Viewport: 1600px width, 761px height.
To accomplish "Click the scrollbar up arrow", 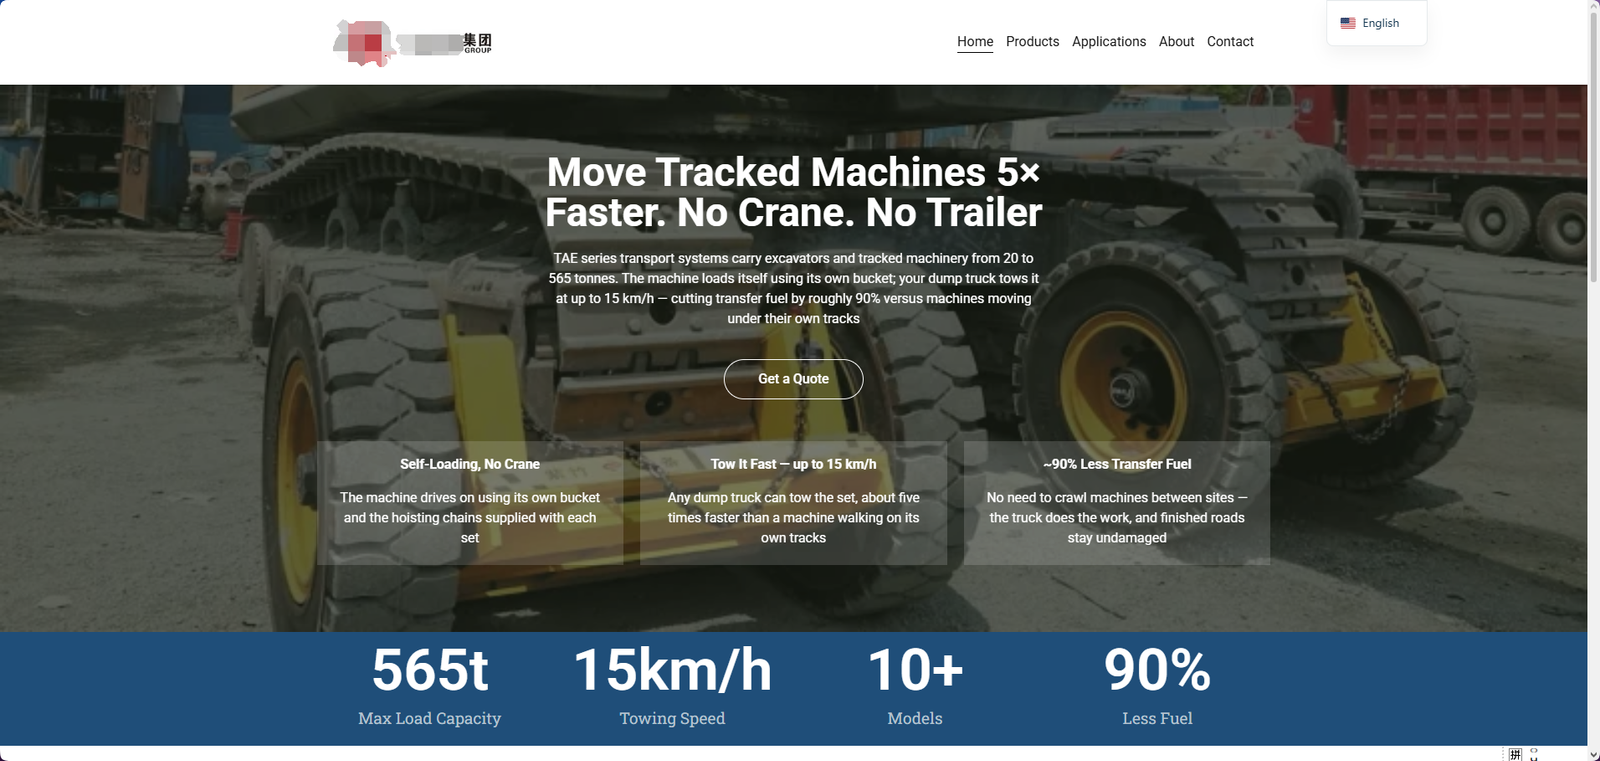I will pos(1594,6).
